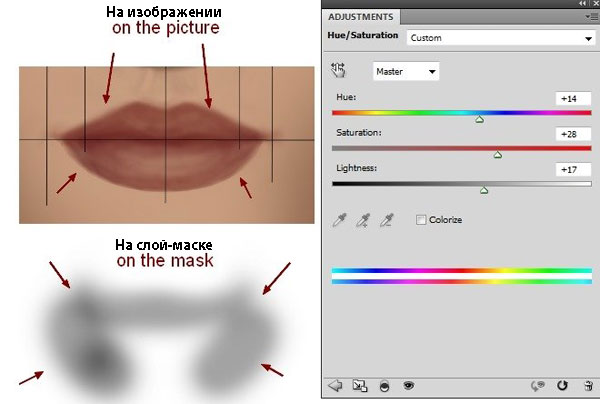Collapse panel with double-arrow icon
This screenshot has height=404, width=600.
582,3
